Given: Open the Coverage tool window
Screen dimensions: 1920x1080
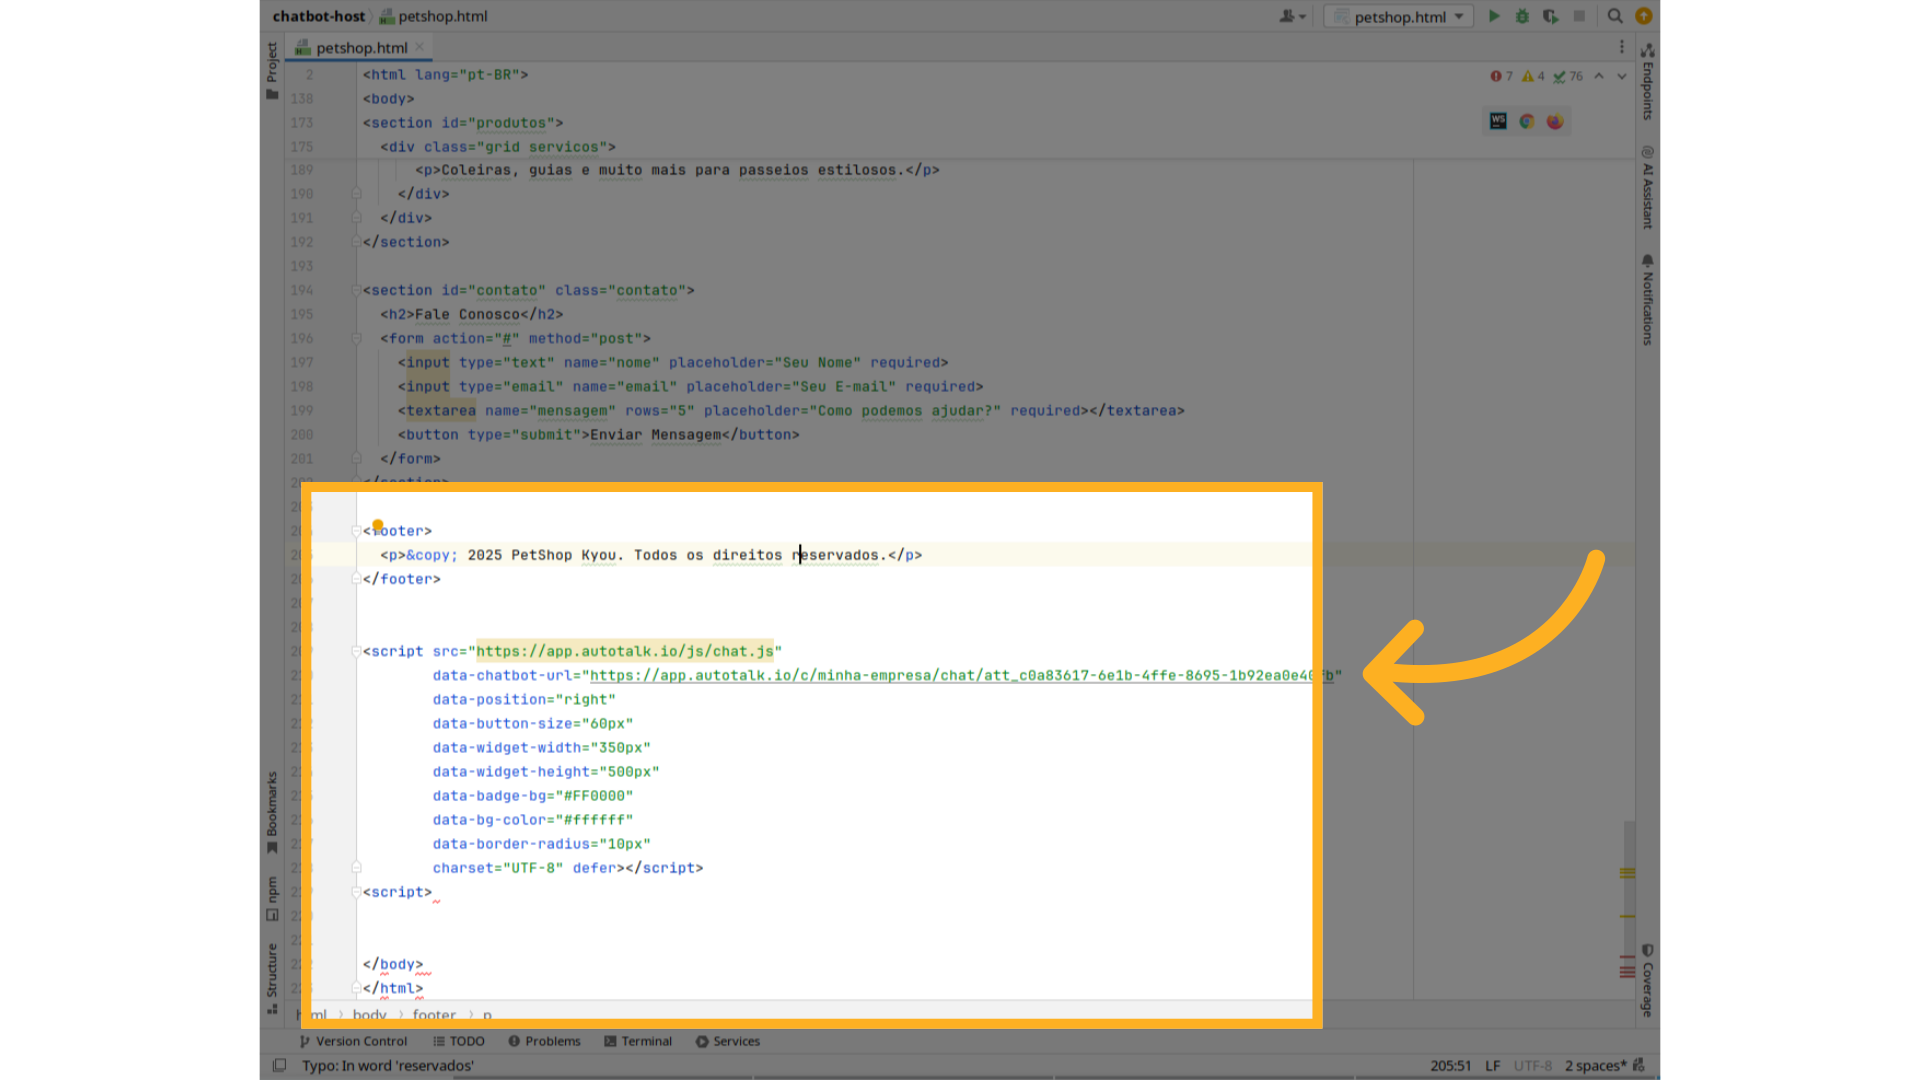Looking at the screenshot, I should (x=1647, y=980).
